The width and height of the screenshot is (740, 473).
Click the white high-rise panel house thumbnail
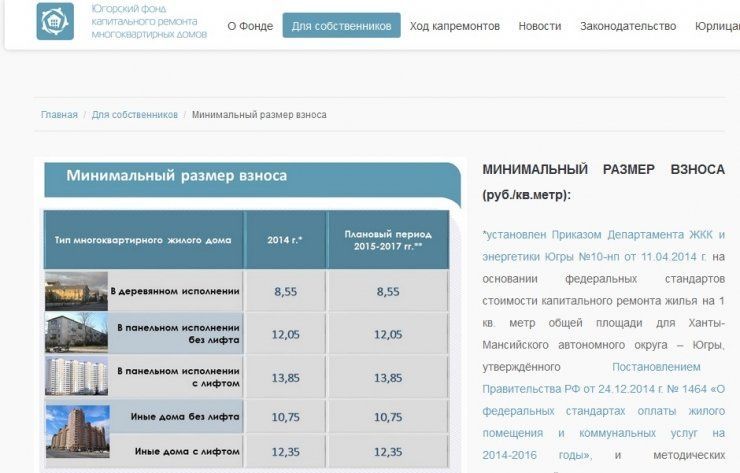click(x=76, y=376)
